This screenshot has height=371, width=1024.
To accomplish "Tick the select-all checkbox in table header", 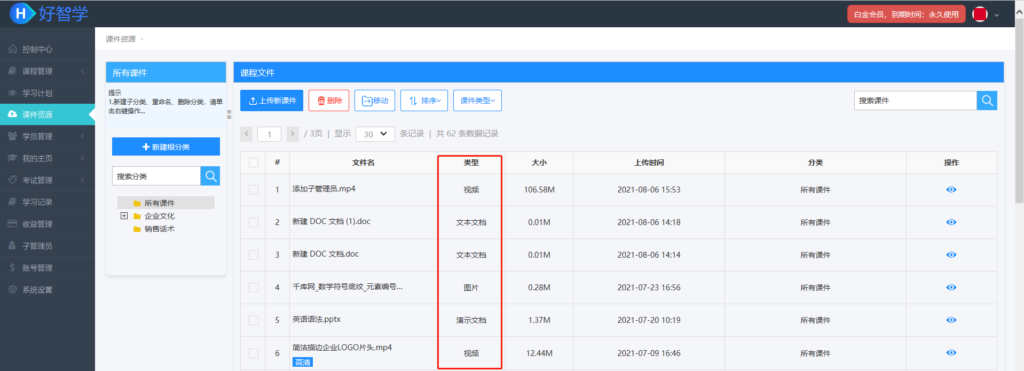I will [x=253, y=163].
